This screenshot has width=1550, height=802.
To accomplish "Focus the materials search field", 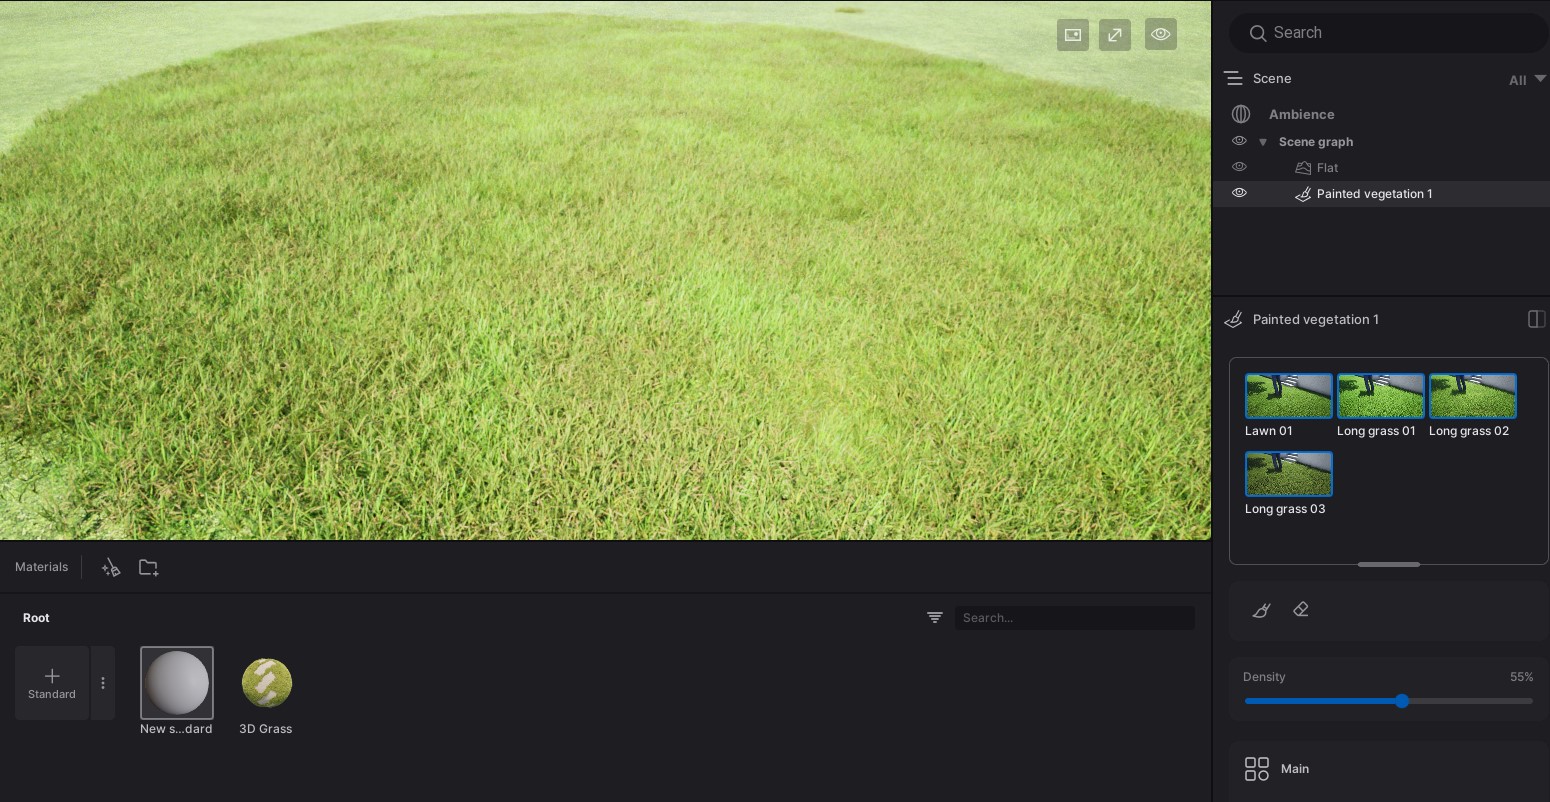I will (x=1074, y=618).
